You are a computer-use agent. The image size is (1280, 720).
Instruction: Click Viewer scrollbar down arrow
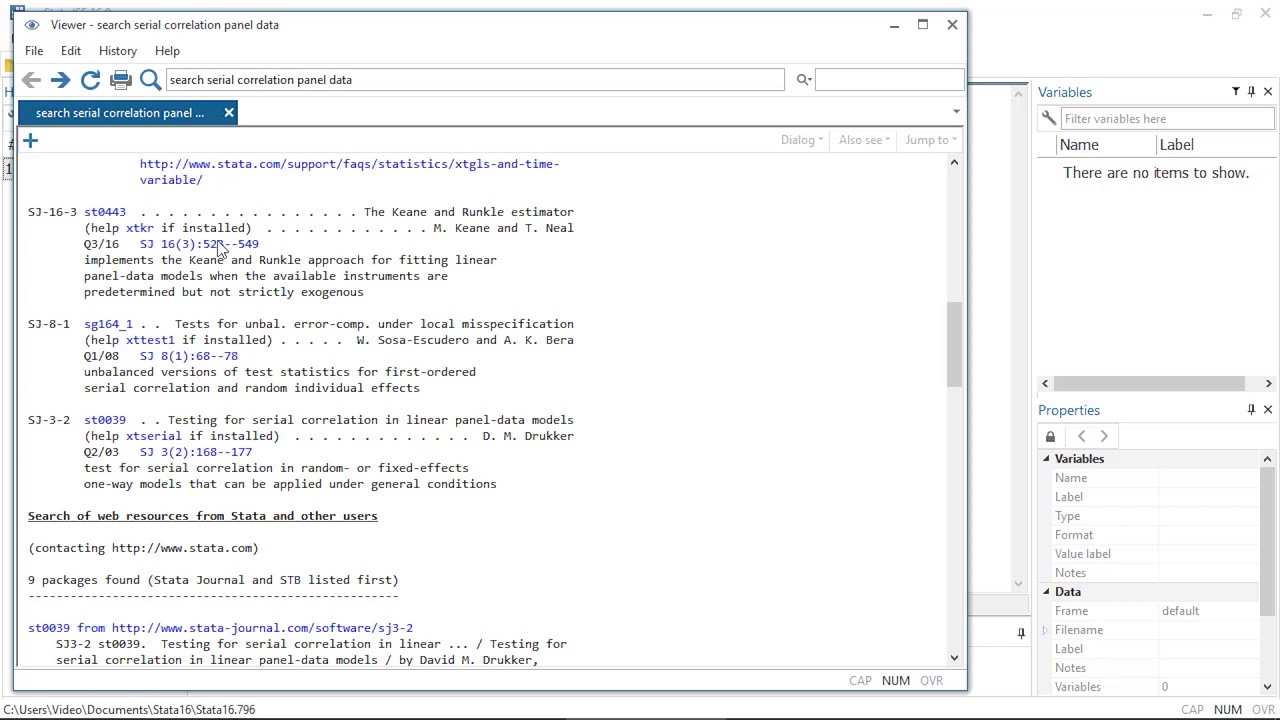(x=954, y=658)
